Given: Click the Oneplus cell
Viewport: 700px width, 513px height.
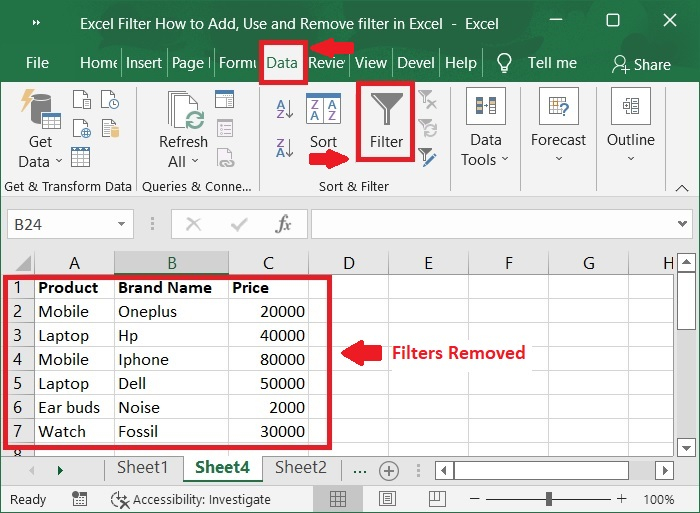Looking at the screenshot, I should coord(171,311).
